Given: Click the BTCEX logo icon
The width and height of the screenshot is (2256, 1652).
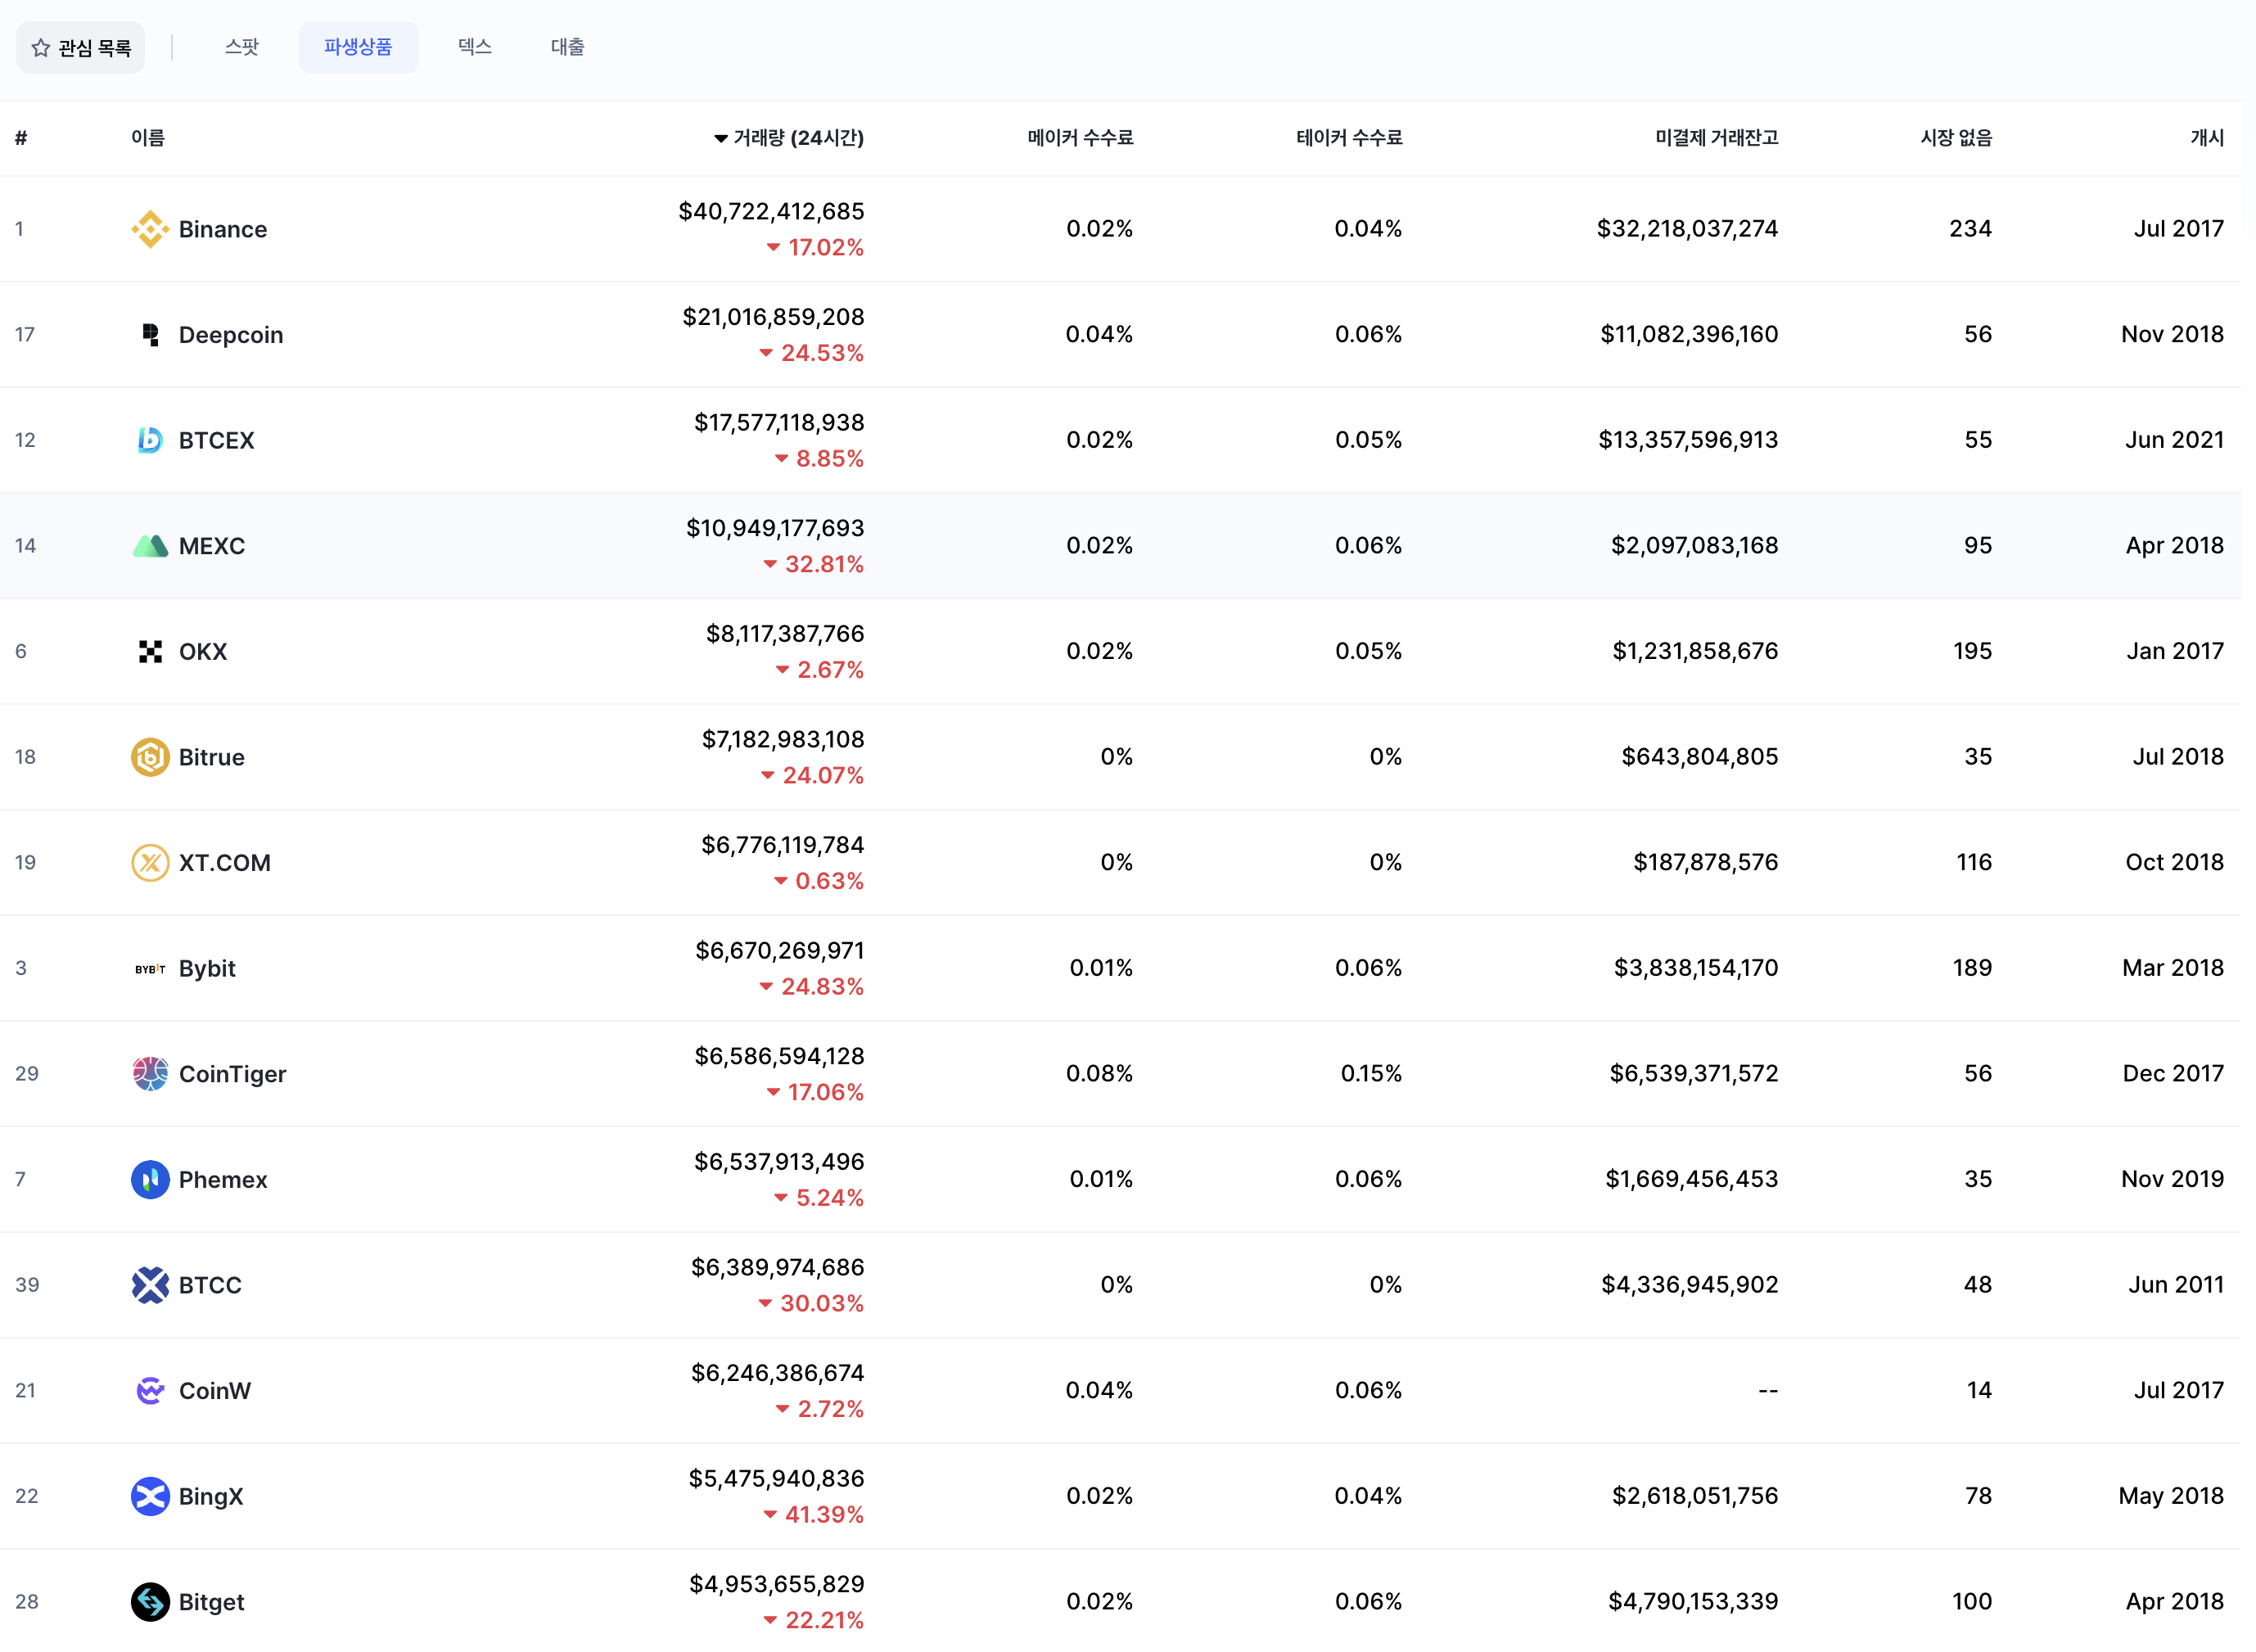Looking at the screenshot, I should pos(150,440).
